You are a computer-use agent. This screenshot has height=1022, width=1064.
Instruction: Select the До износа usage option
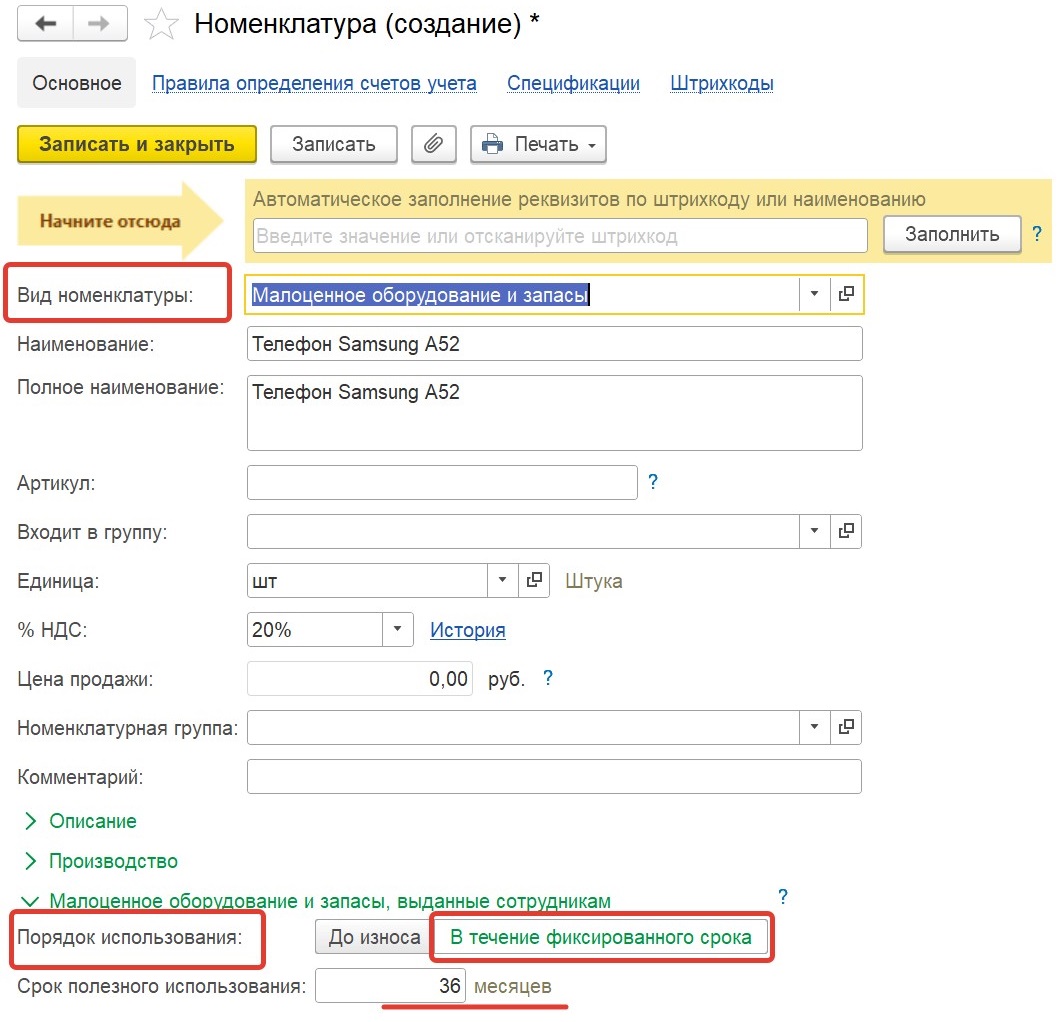pos(374,937)
